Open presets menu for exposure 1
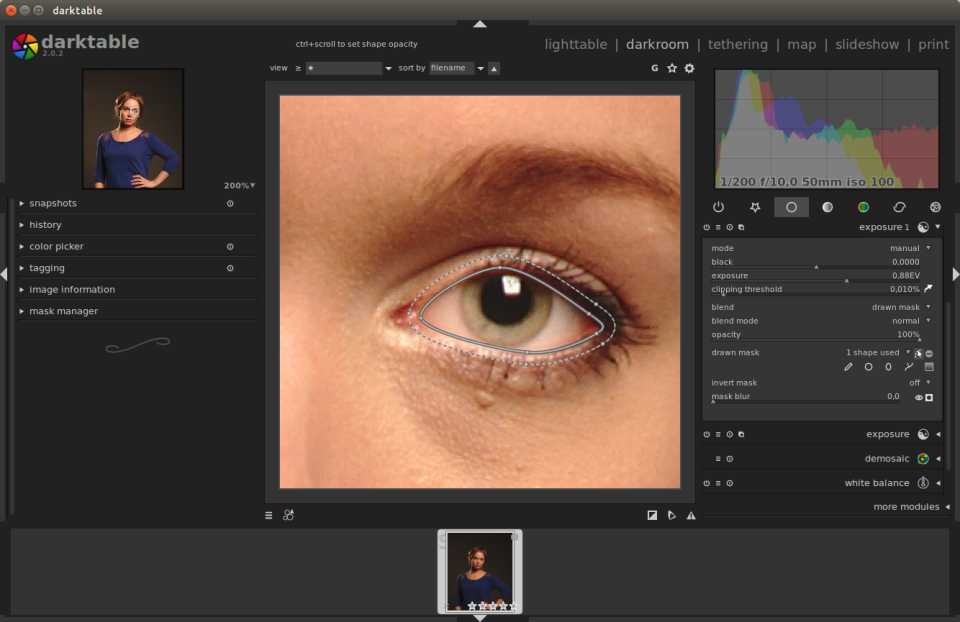This screenshot has height=622, width=960. click(x=718, y=227)
